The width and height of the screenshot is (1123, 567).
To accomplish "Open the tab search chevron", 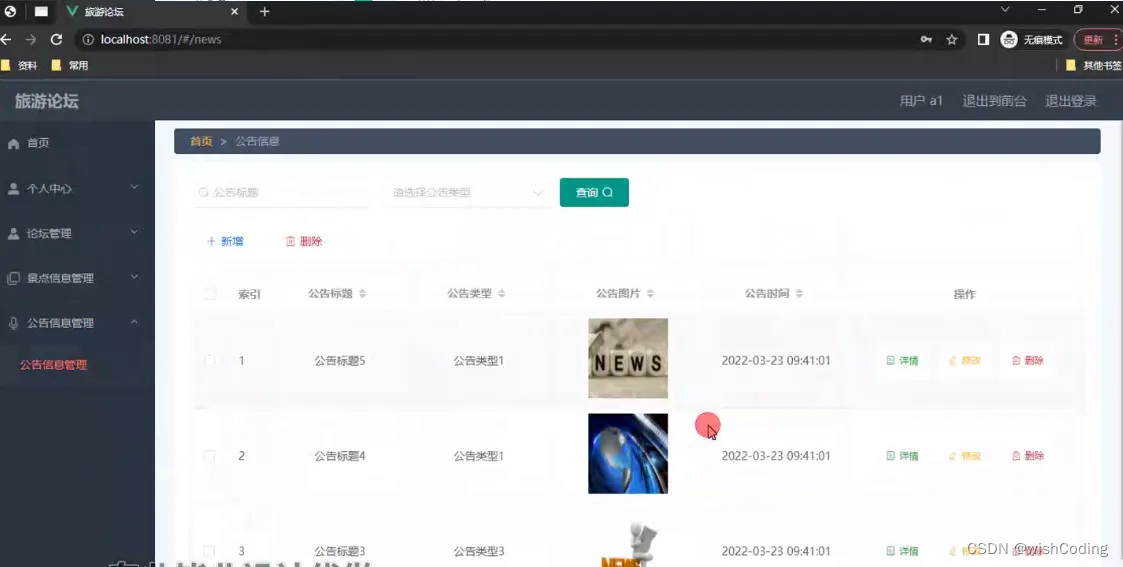I will [1005, 9].
